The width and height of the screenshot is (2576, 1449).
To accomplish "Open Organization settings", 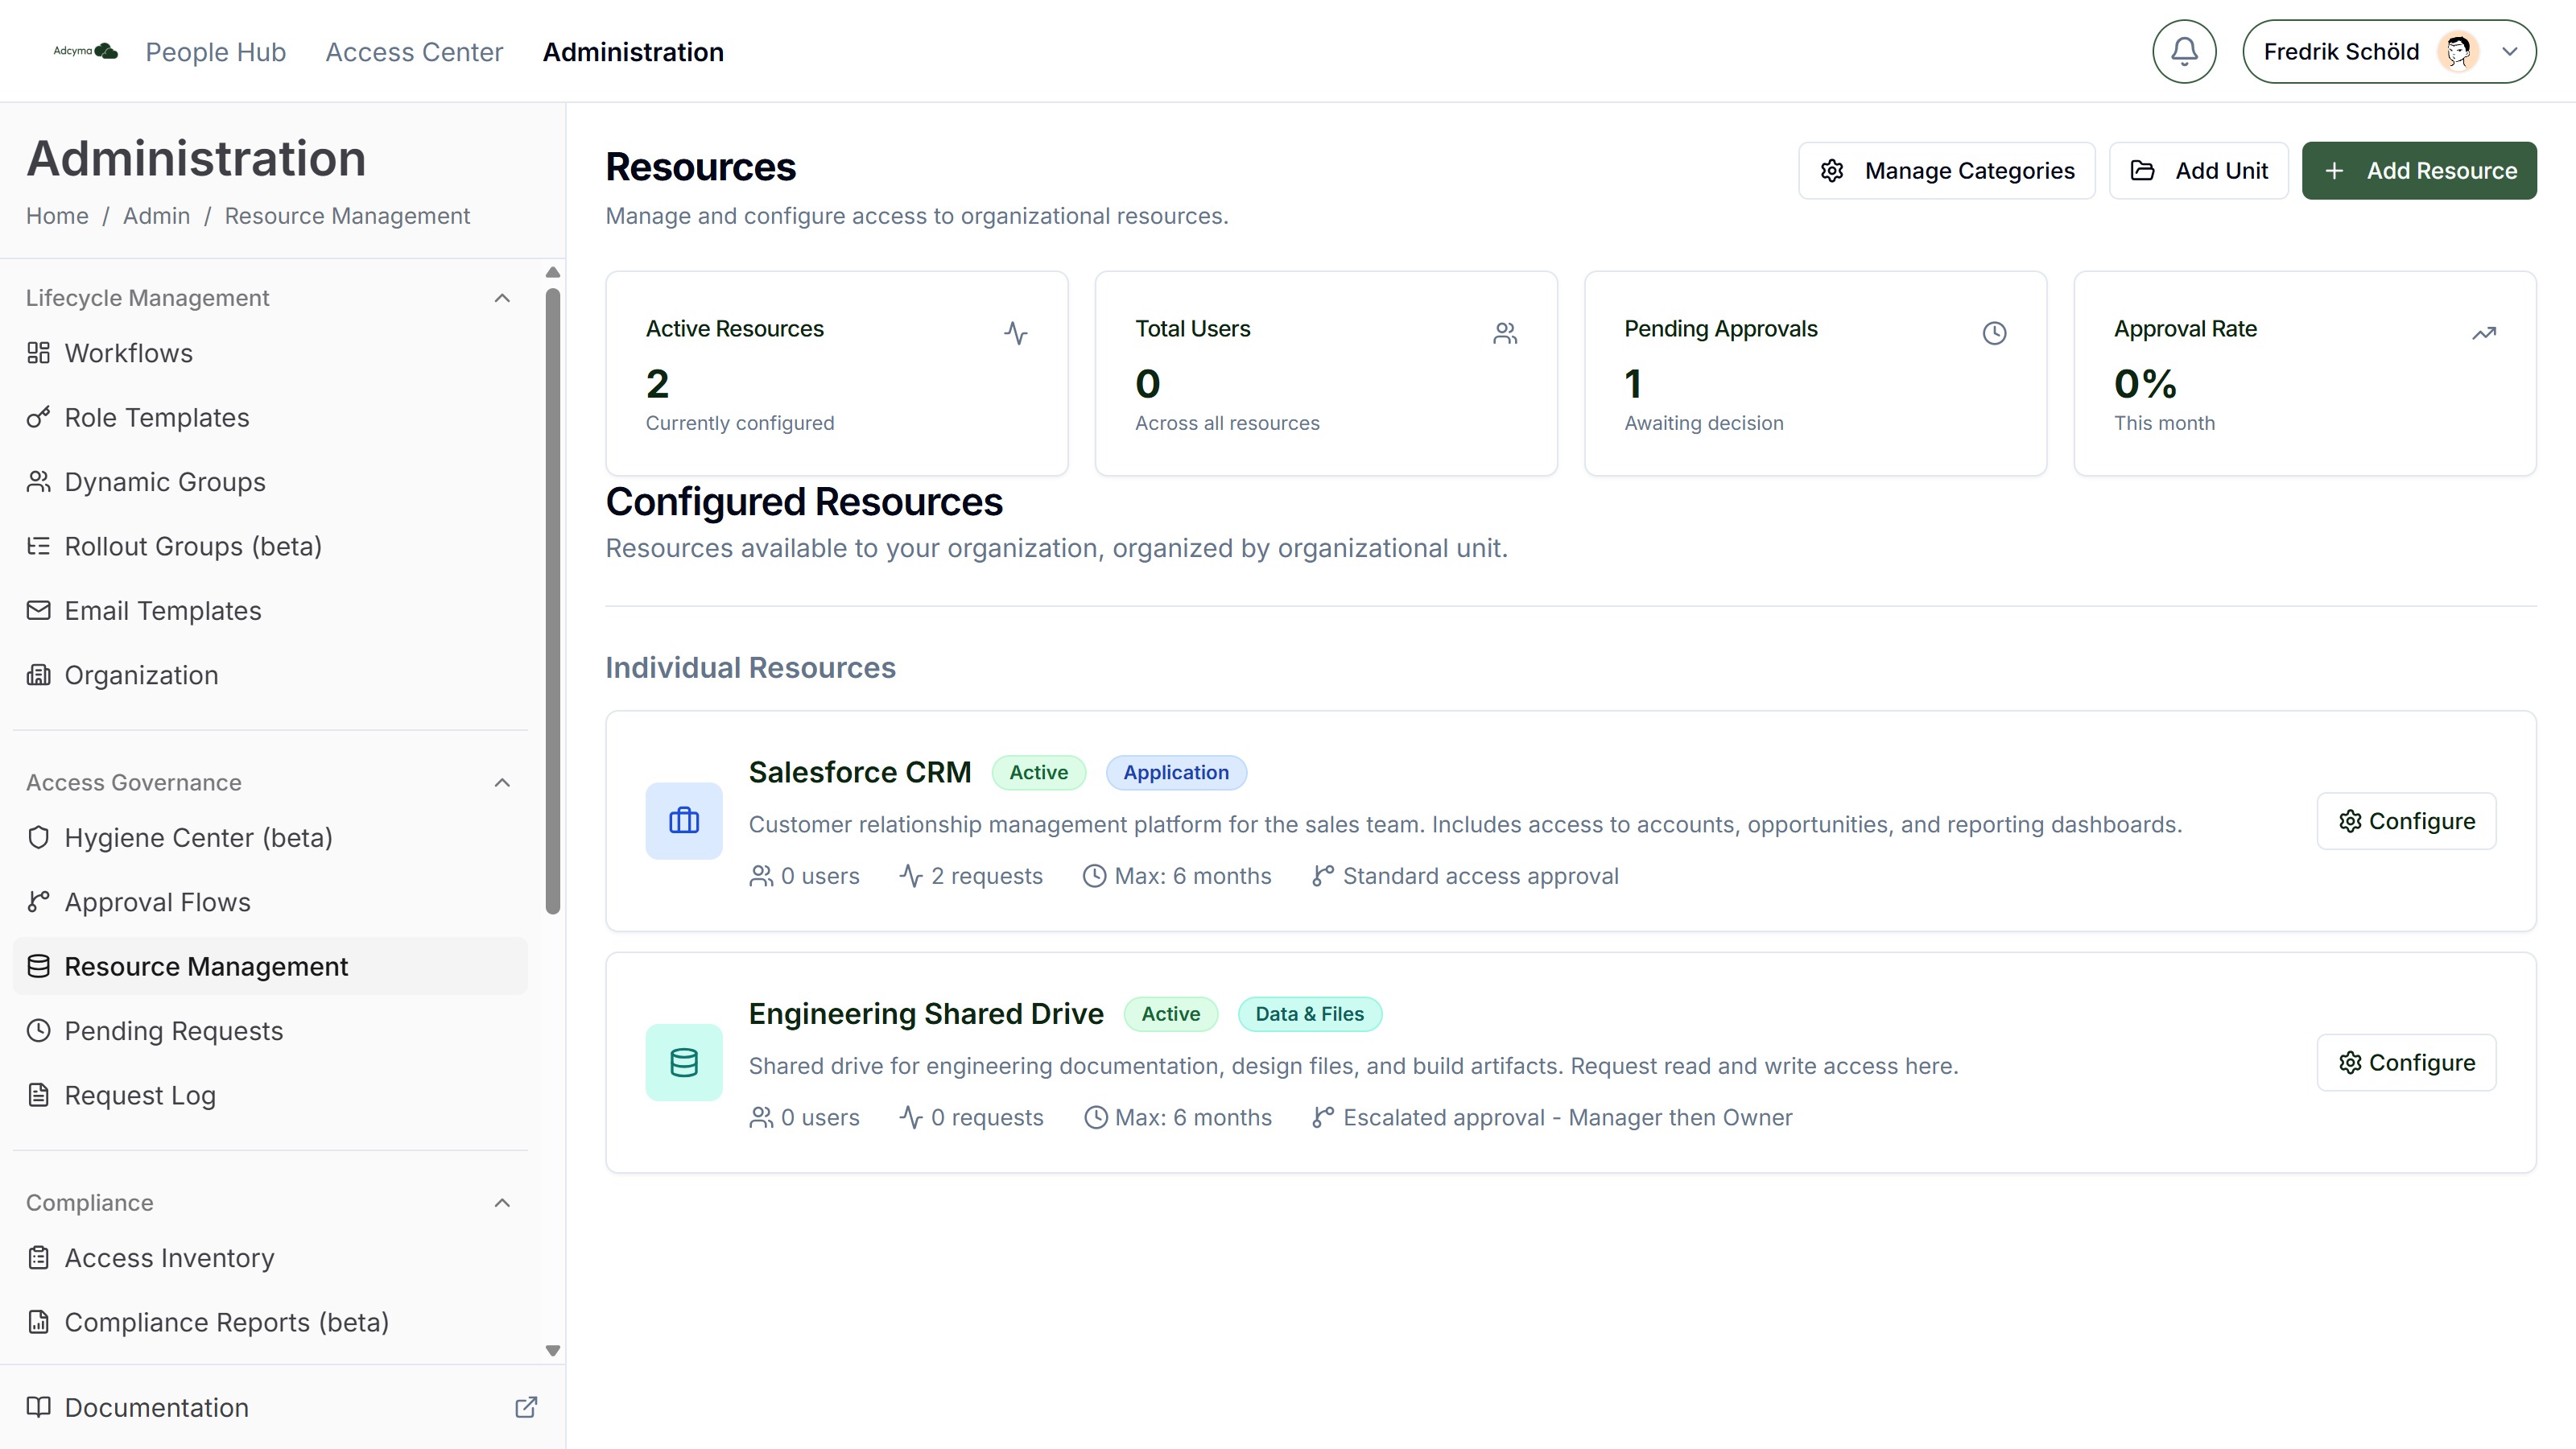I will (270, 675).
